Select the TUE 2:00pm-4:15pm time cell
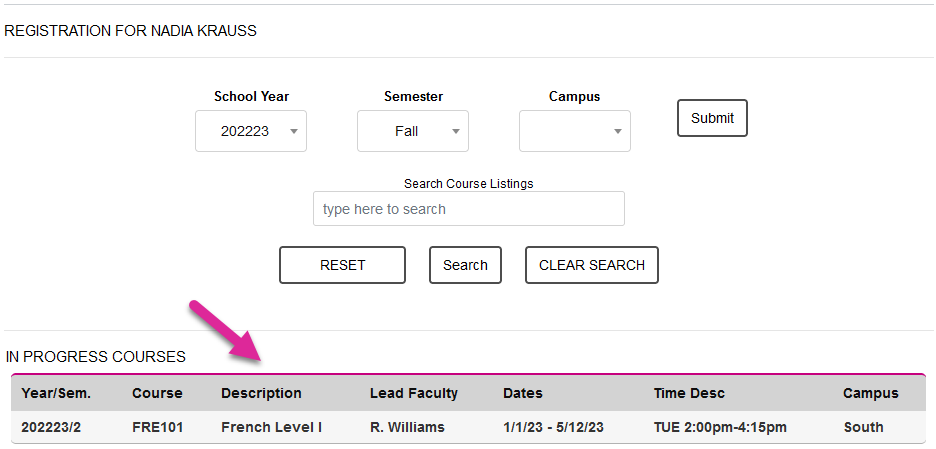Viewport: 936px width, 449px height. coord(720,427)
